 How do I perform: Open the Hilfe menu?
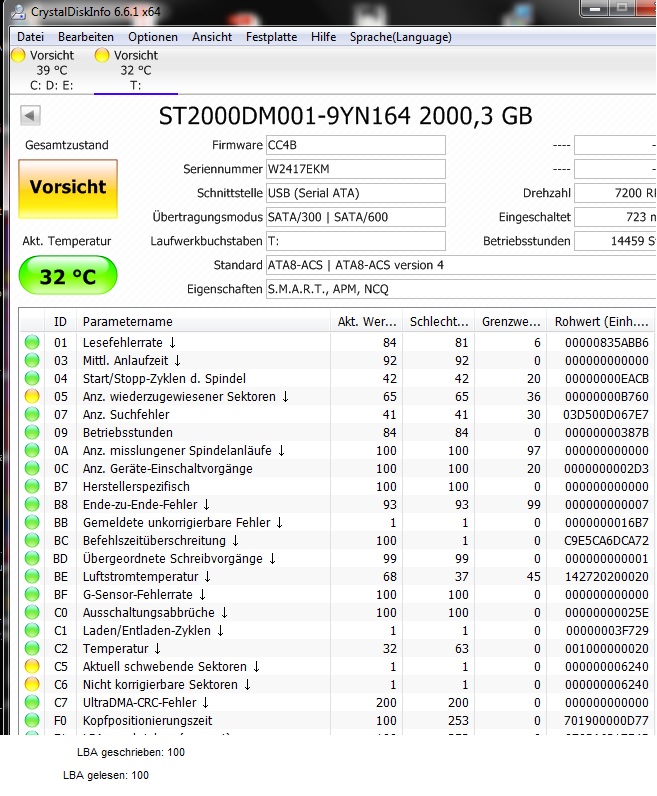coord(323,37)
